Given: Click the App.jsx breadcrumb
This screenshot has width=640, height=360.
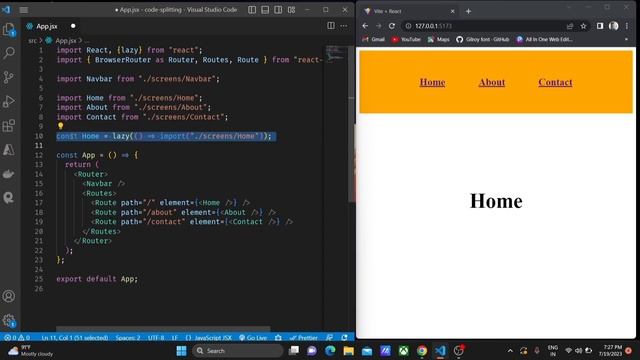Looking at the screenshot, I should tap(65, 40).
